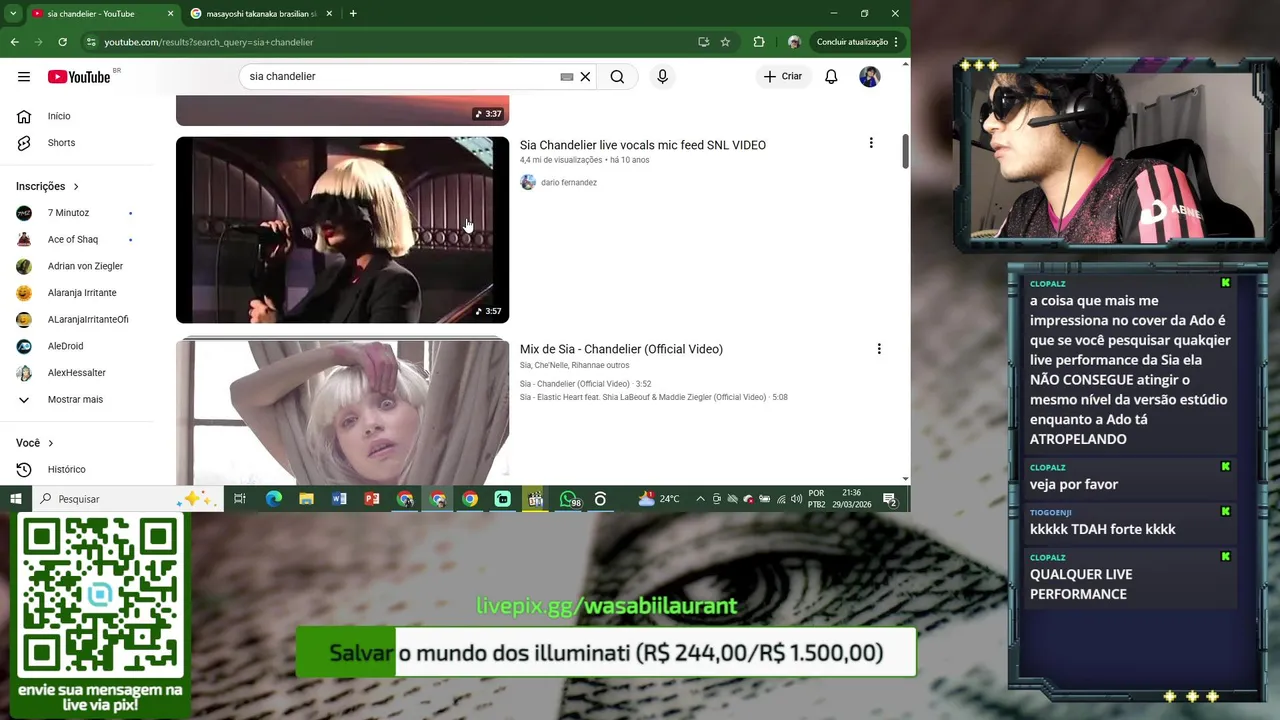Viewport: 1280px width, 720px height.
Task: Launch Microsoft Edge from taskbar
Action: pos(273,499)
